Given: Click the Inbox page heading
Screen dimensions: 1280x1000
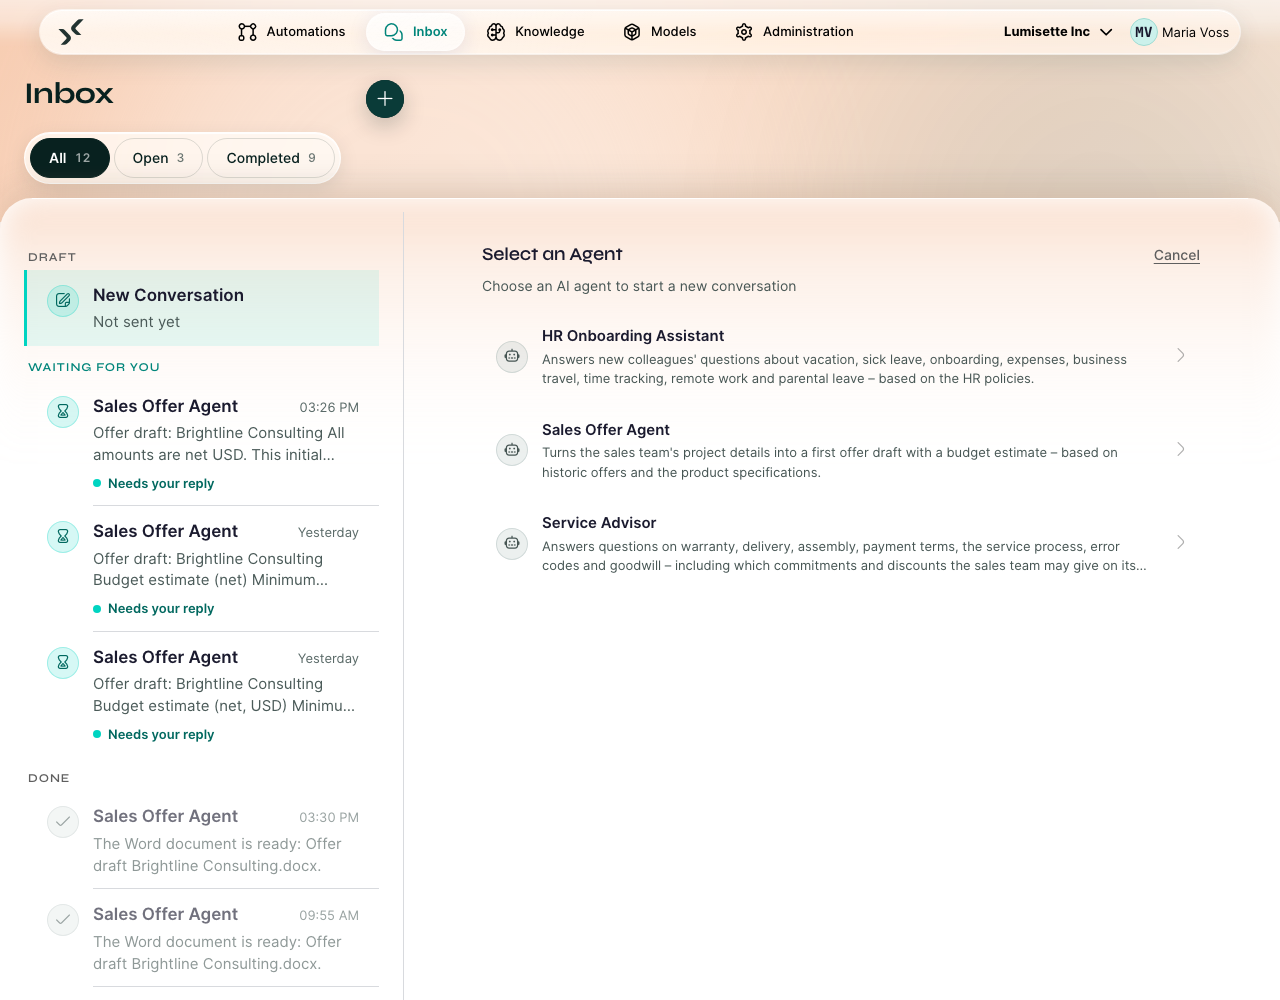Looking at the screenshot, I should (x=69, y=94).
